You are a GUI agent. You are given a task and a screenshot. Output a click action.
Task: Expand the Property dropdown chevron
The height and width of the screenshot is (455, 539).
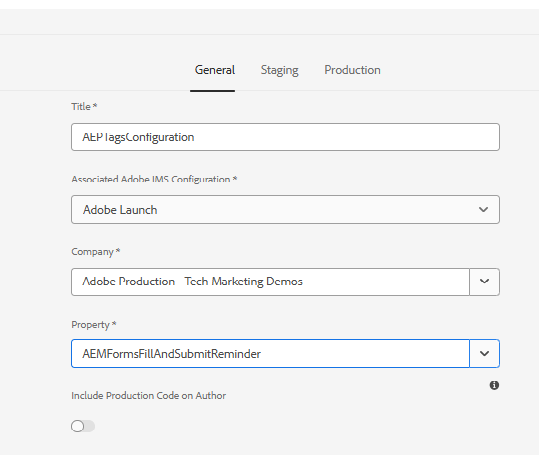[484, 354]
